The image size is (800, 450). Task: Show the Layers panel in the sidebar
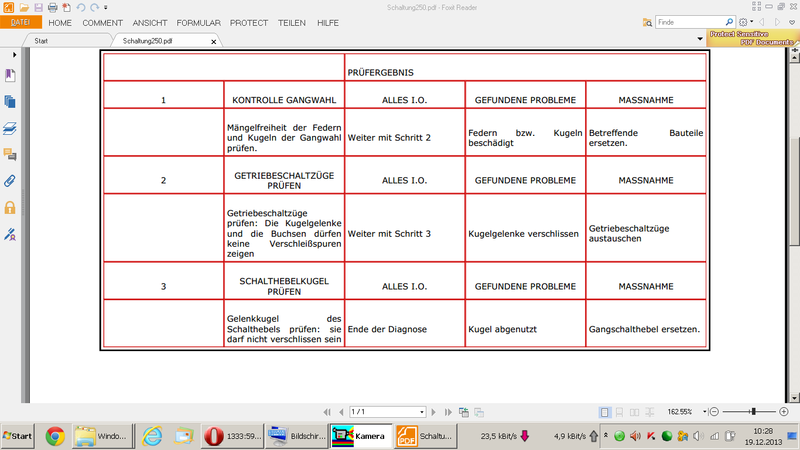coord(11,128)
